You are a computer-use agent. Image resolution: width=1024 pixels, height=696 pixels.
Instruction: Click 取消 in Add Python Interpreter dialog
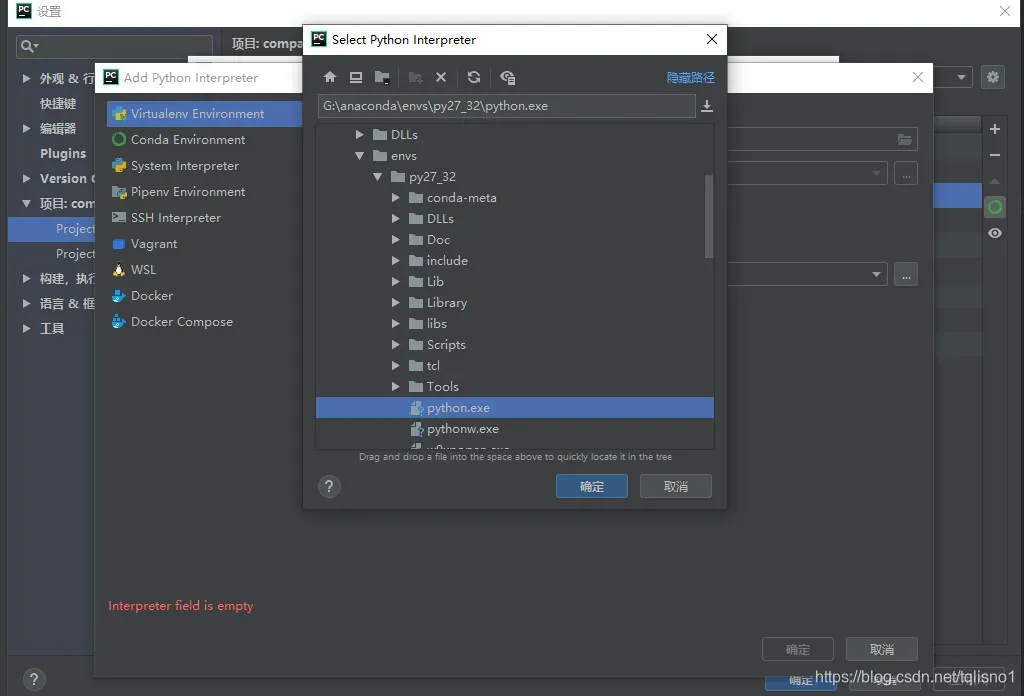coord(882,650)
